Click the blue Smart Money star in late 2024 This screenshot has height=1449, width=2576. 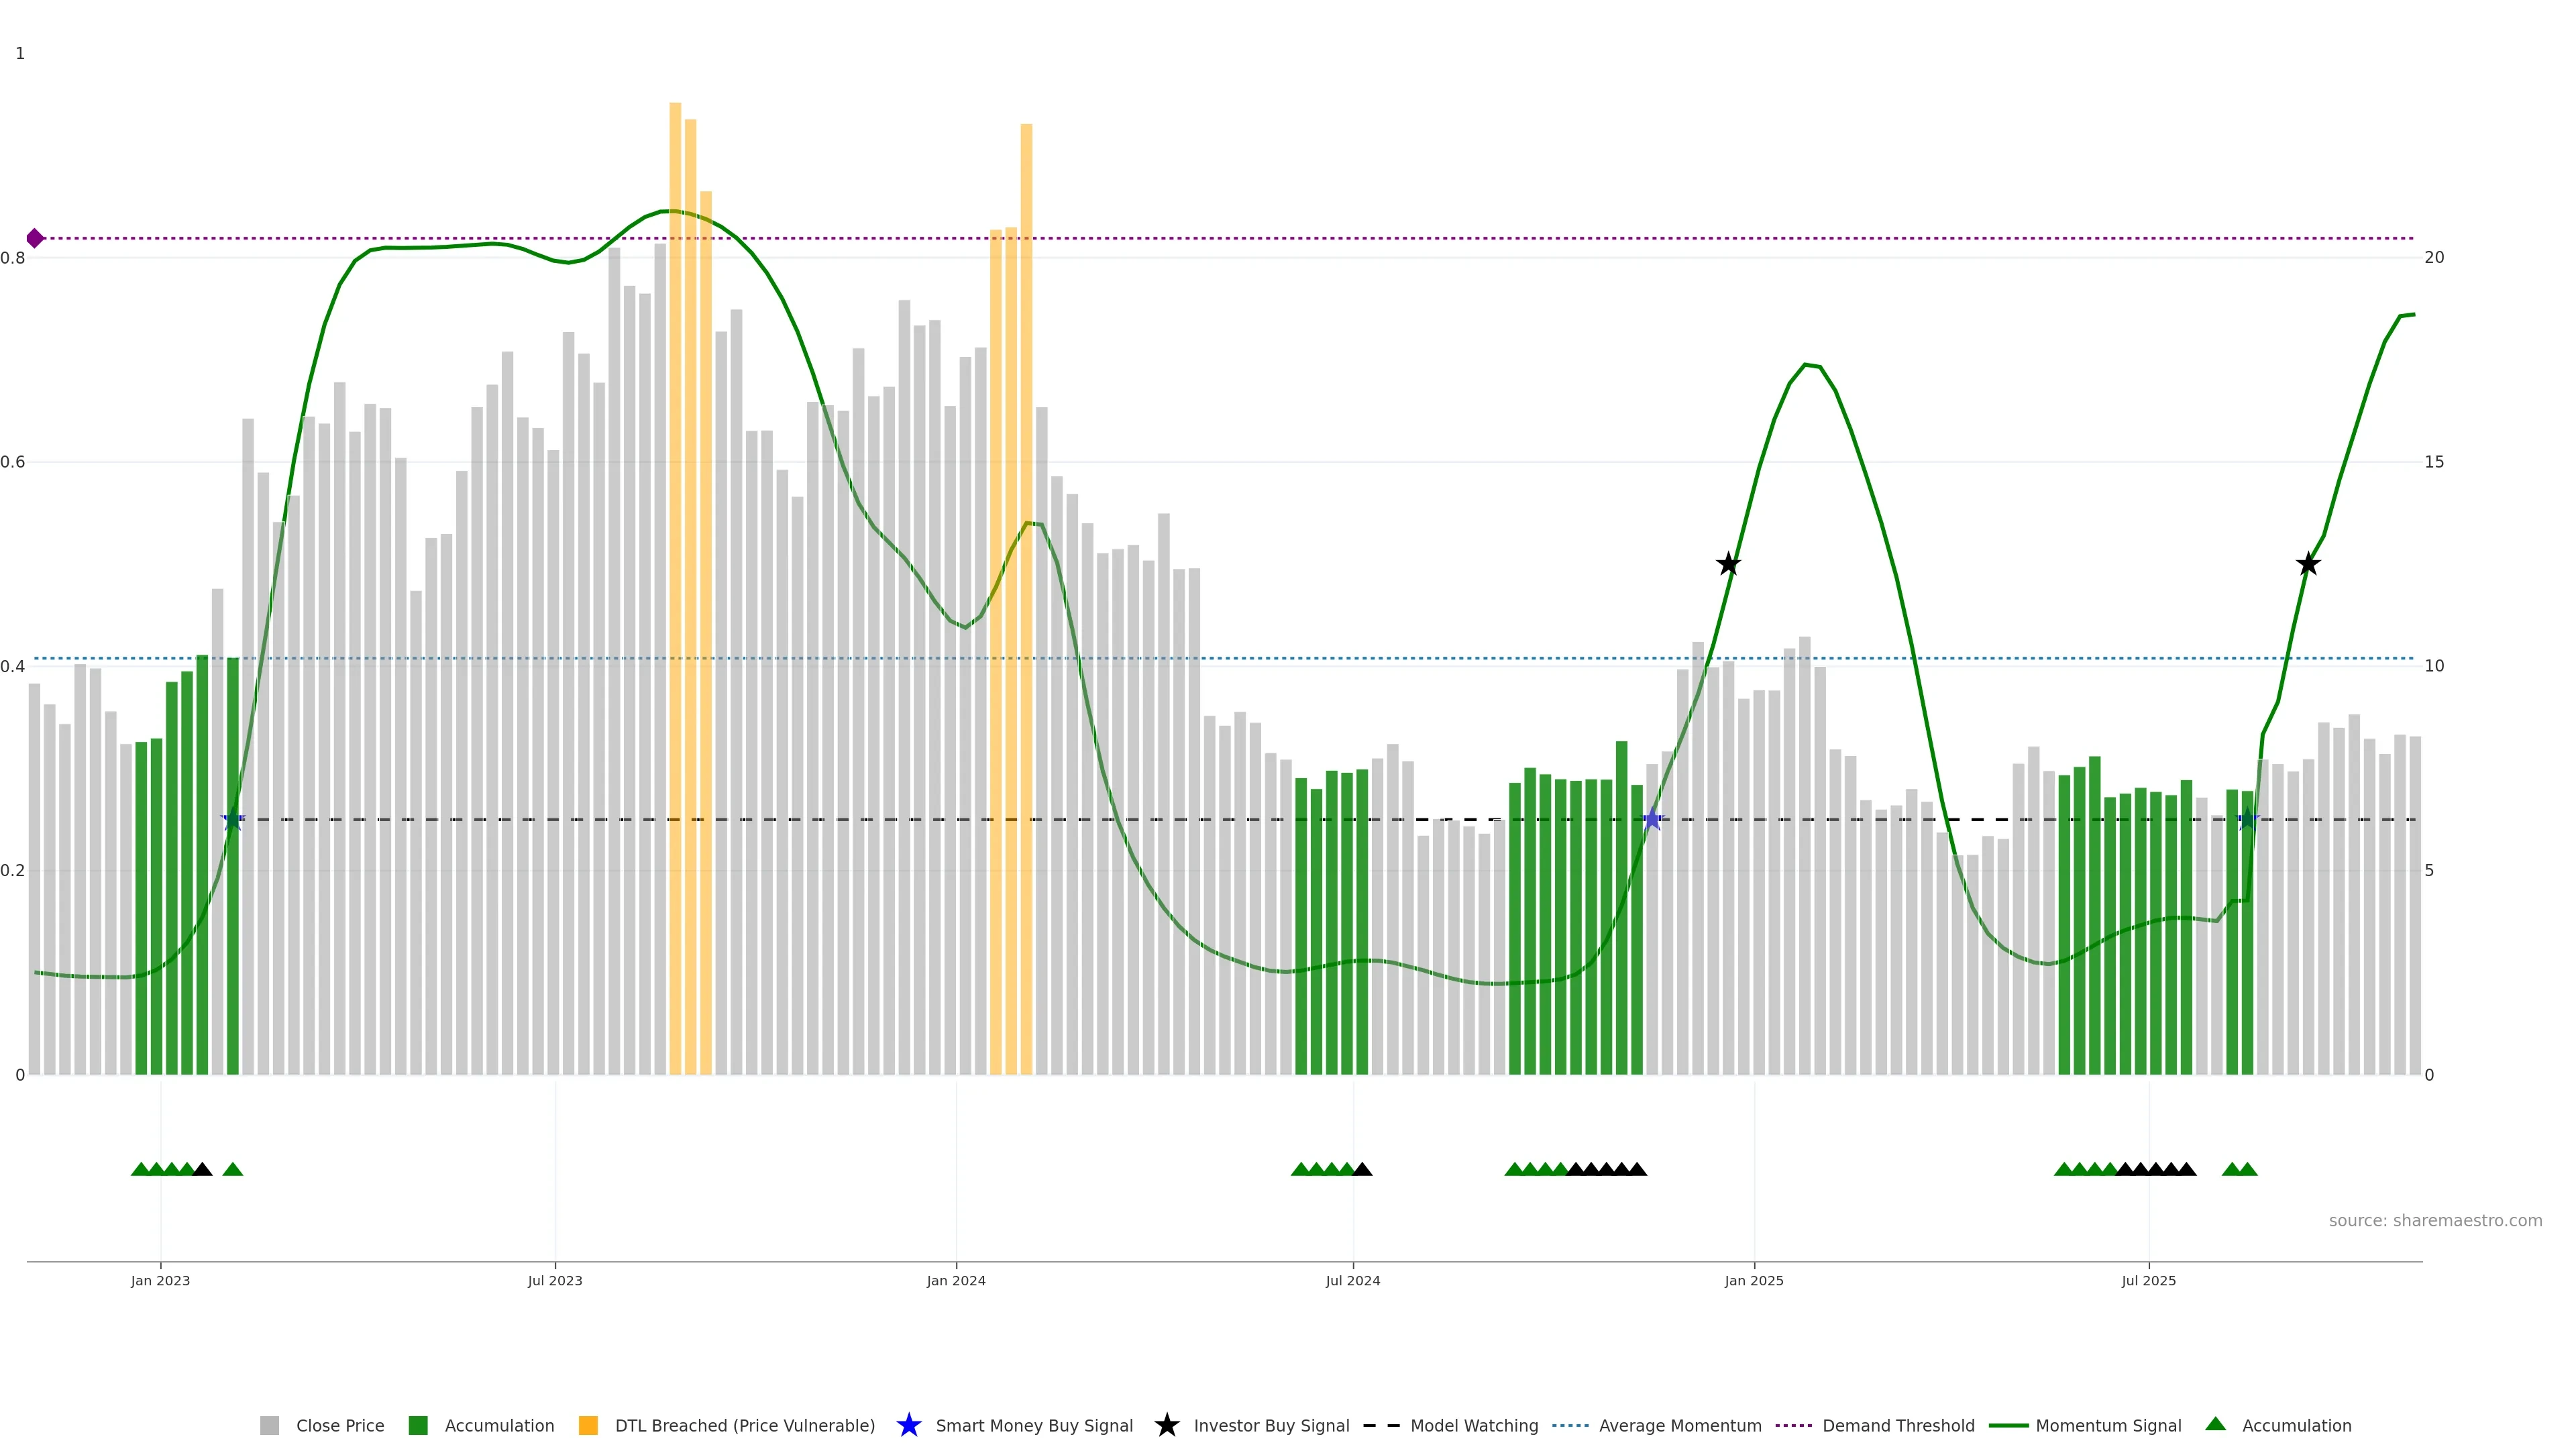tap(1652, 820)
